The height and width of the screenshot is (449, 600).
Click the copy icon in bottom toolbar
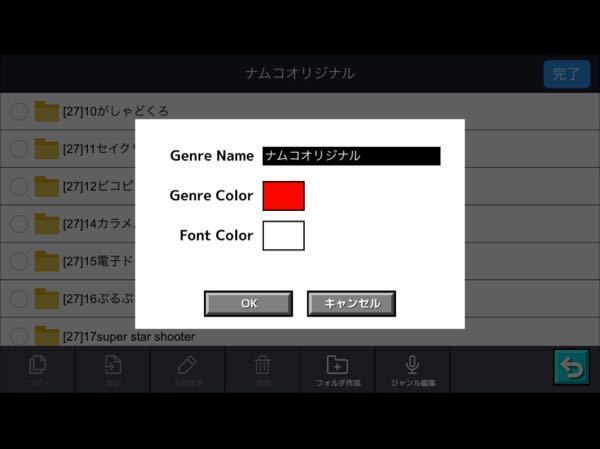tap(38, 367)
